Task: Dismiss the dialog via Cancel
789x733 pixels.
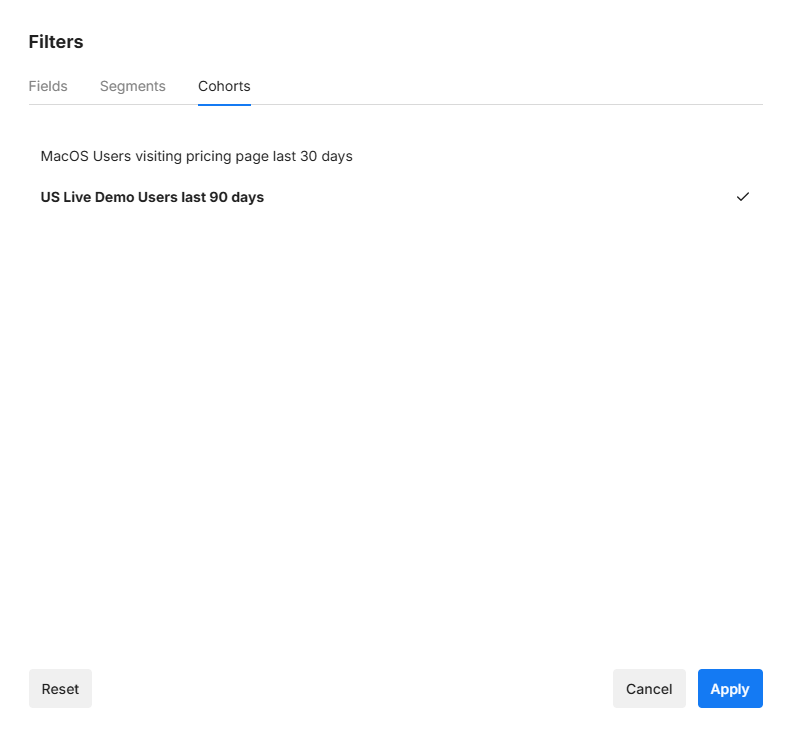Action: [x=648, y=689]
